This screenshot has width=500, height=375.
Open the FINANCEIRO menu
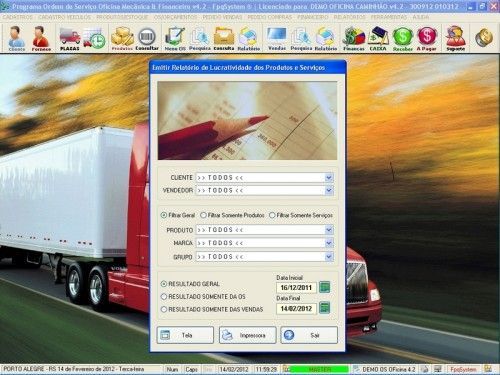pyautogui.click(x=313, y=17)
